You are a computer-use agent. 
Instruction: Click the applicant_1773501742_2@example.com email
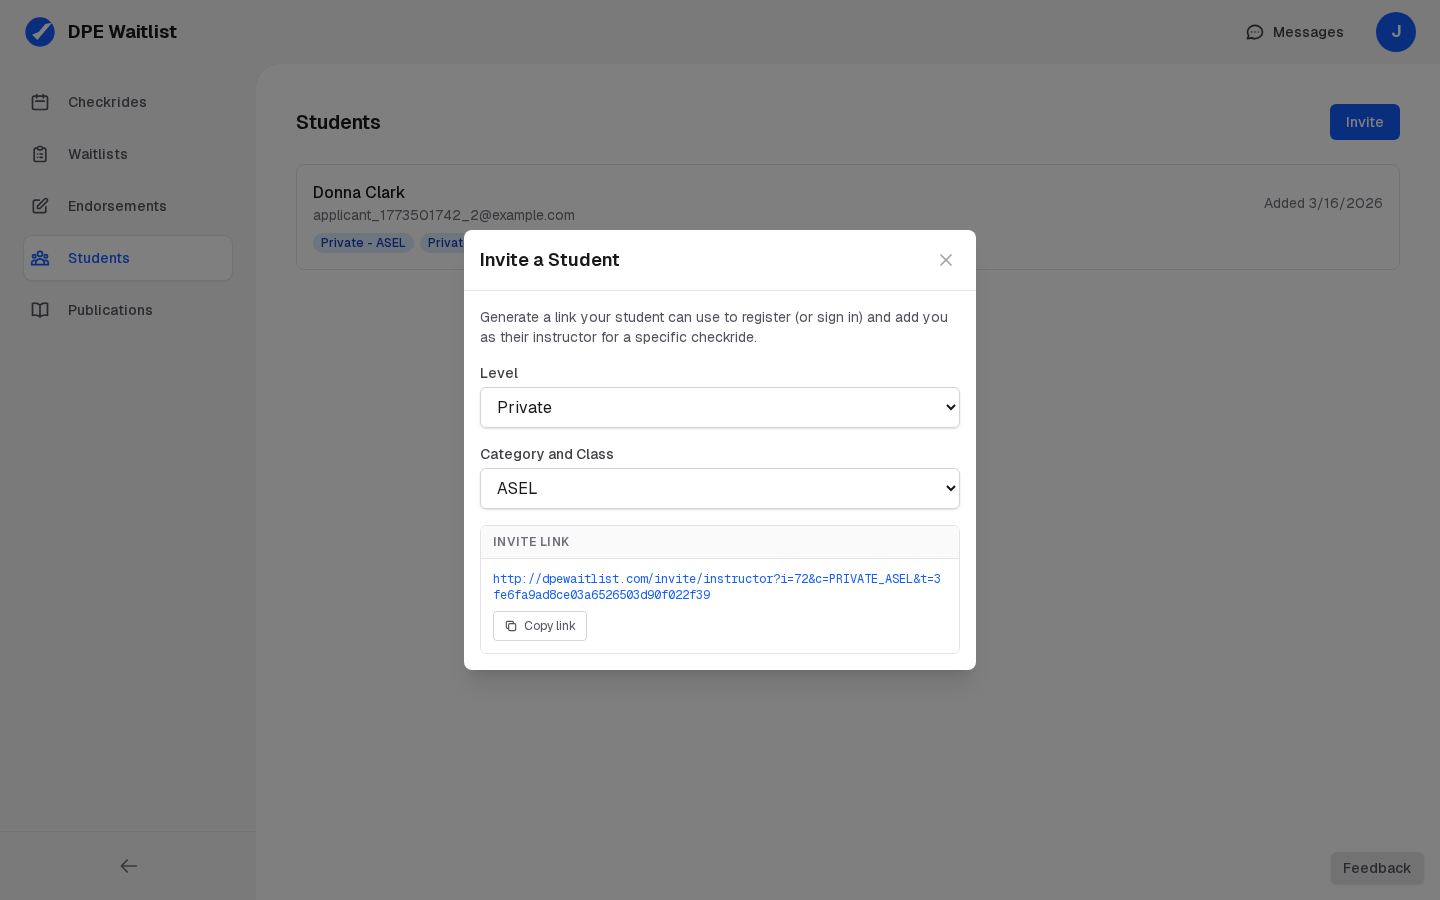tap(444, 215)
